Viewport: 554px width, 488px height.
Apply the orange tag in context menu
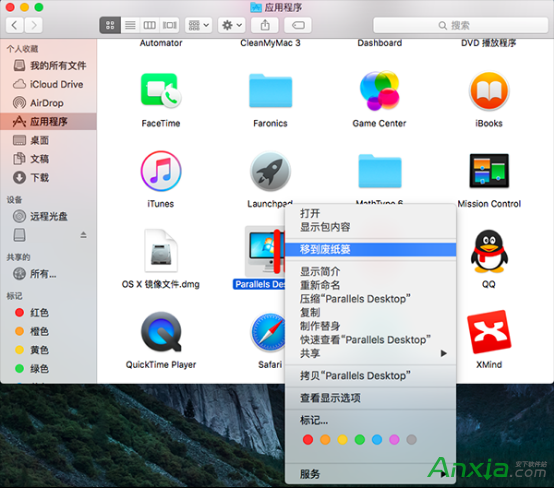[x=325, y=440]
